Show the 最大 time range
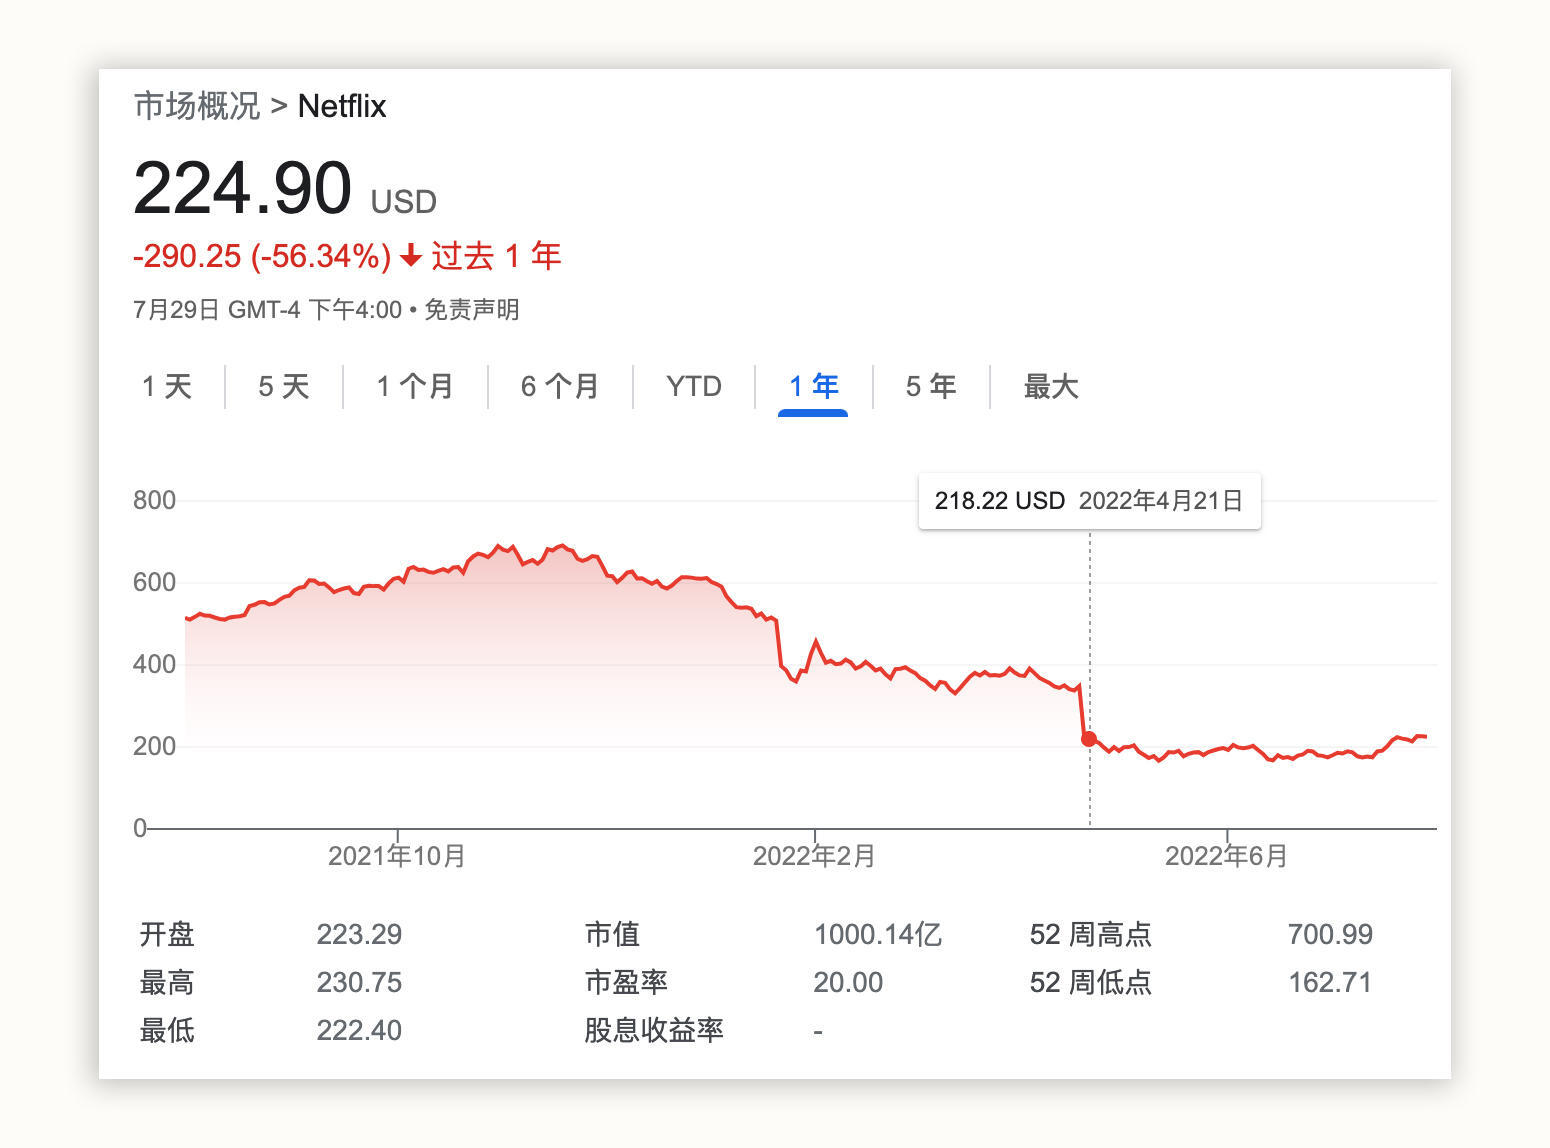 (x=1051, y=386)
